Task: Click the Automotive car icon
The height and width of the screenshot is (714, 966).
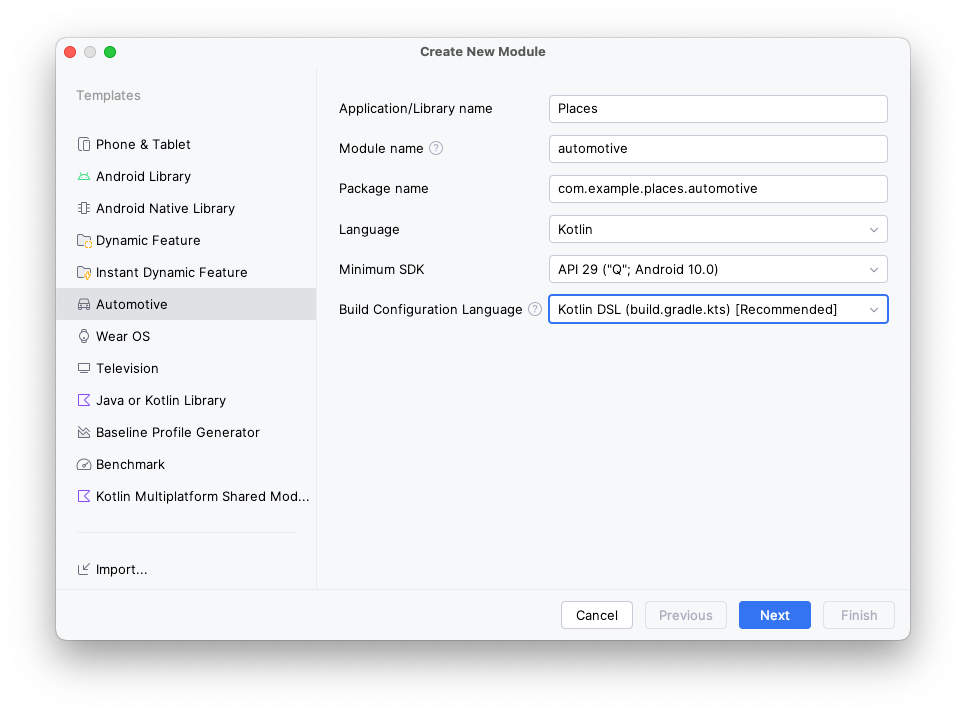Action: coord(83,304)
